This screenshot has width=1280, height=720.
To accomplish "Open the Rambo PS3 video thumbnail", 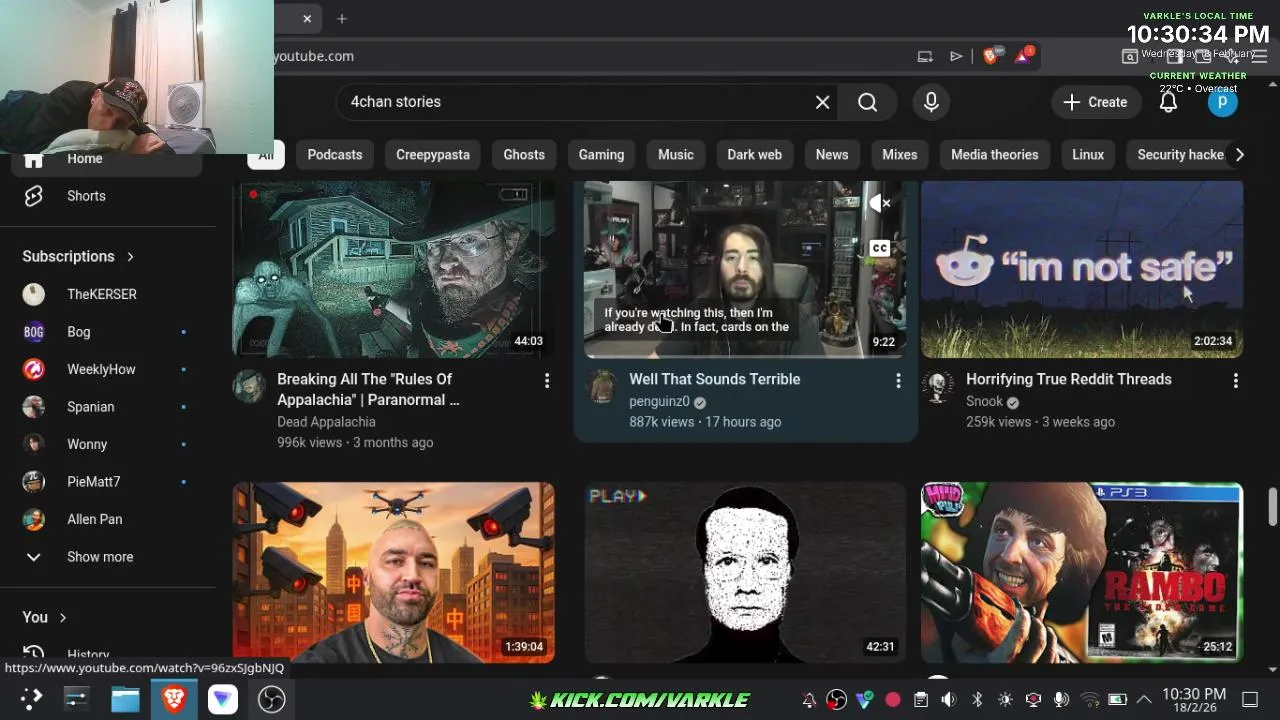I will tap(1082, 573).
